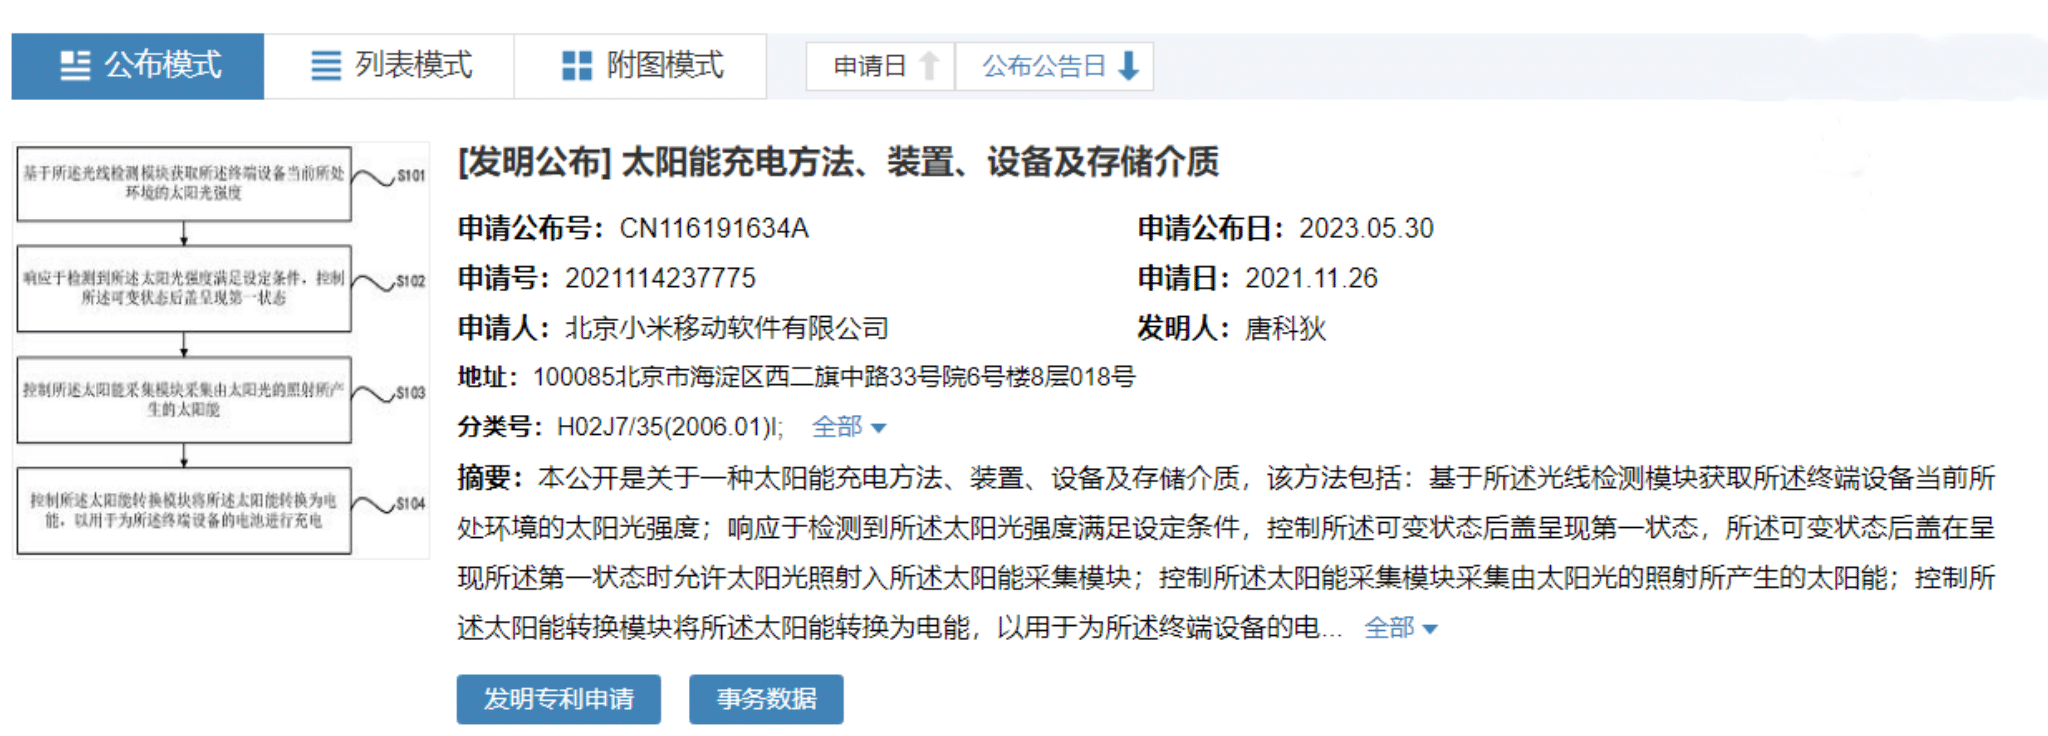The height and width of the screenshot is (736, 2048).
Task: Click the 公布模式 layout icon
Action: (75, 66)
